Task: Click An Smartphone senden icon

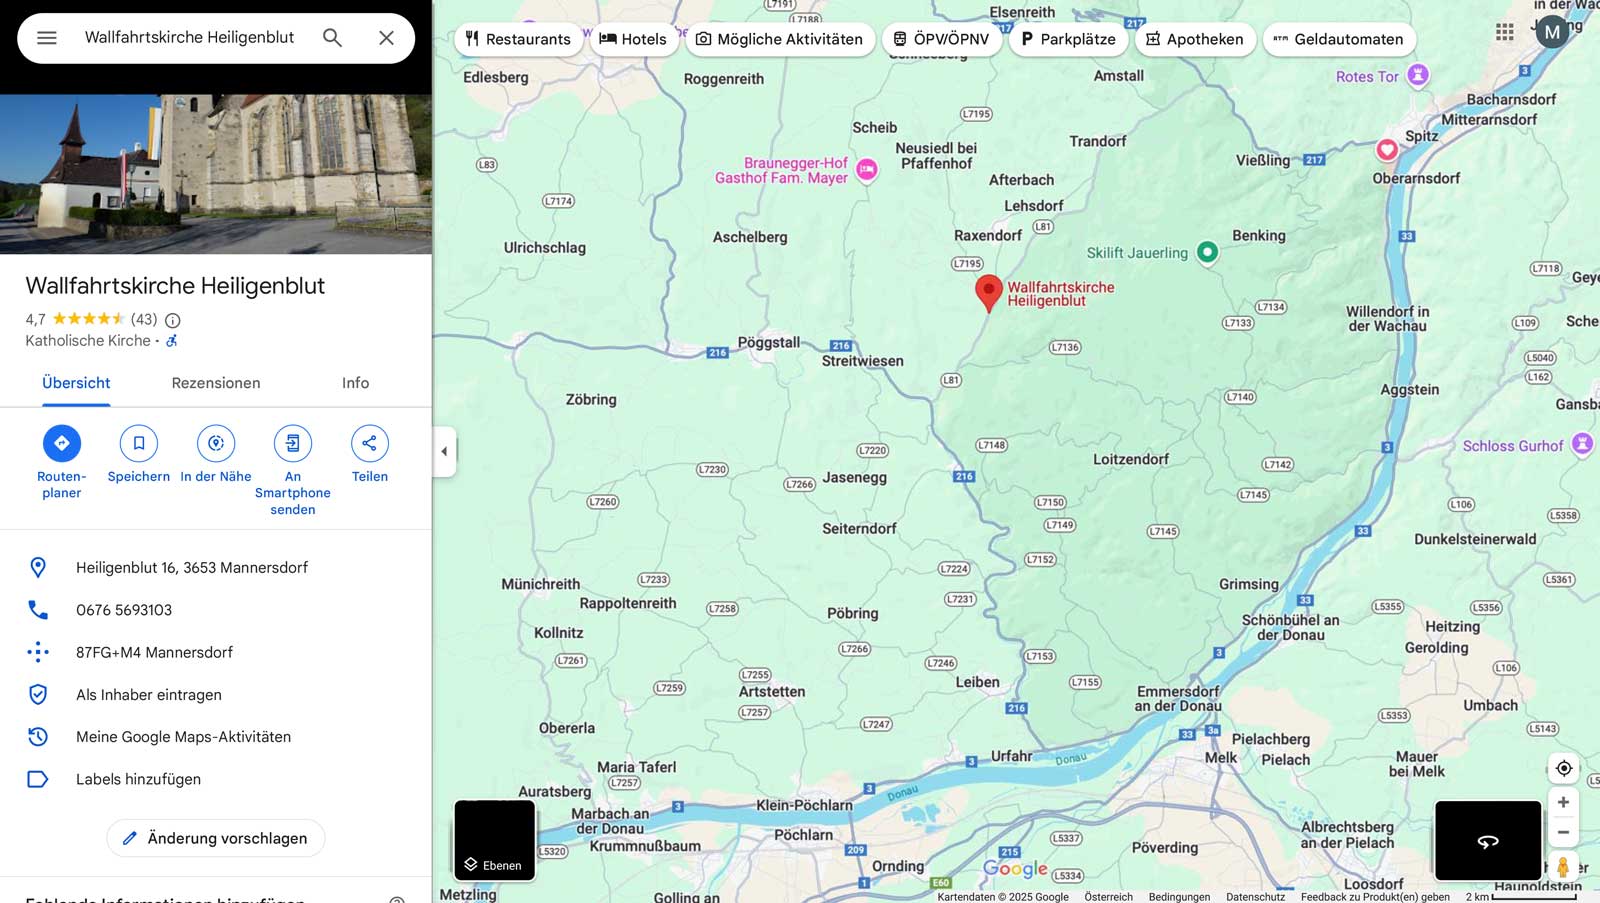Action: [x=293, y=443]
